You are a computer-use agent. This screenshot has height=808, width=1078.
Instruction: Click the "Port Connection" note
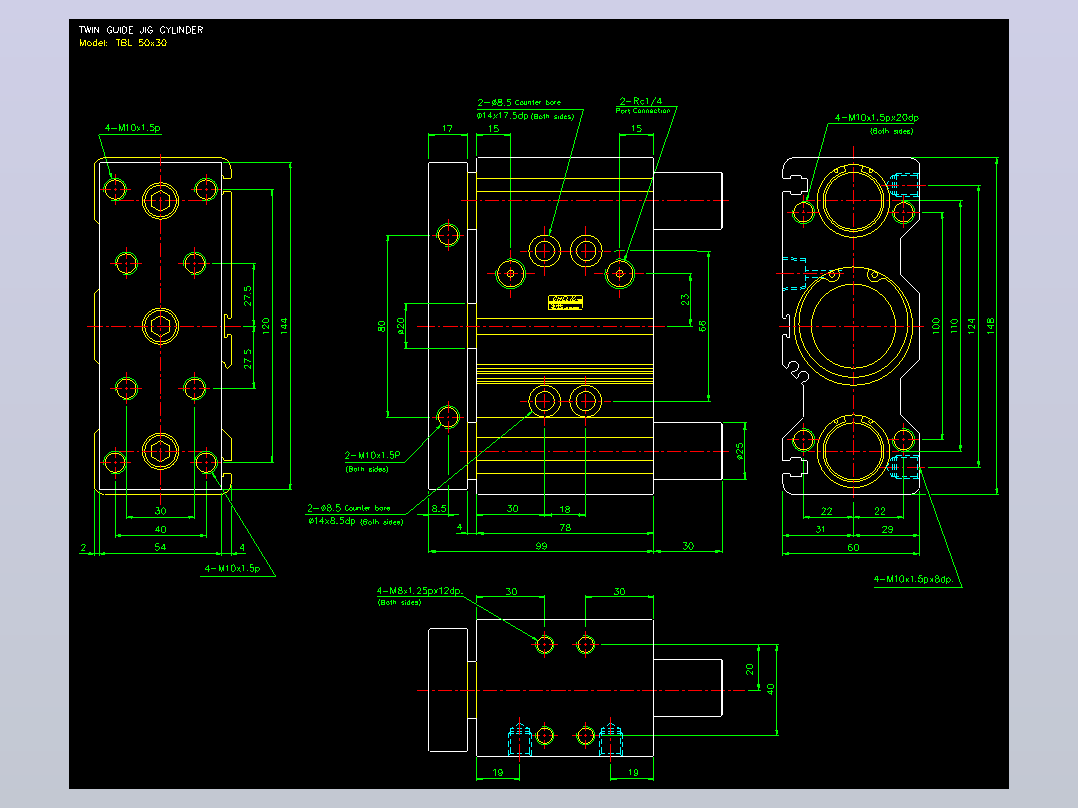tap(643, 111)
